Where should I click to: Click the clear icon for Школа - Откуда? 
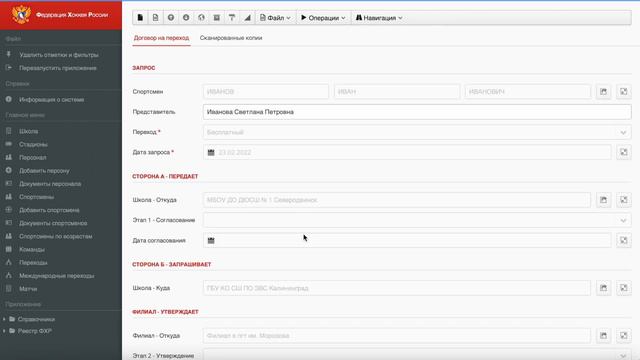624,200
